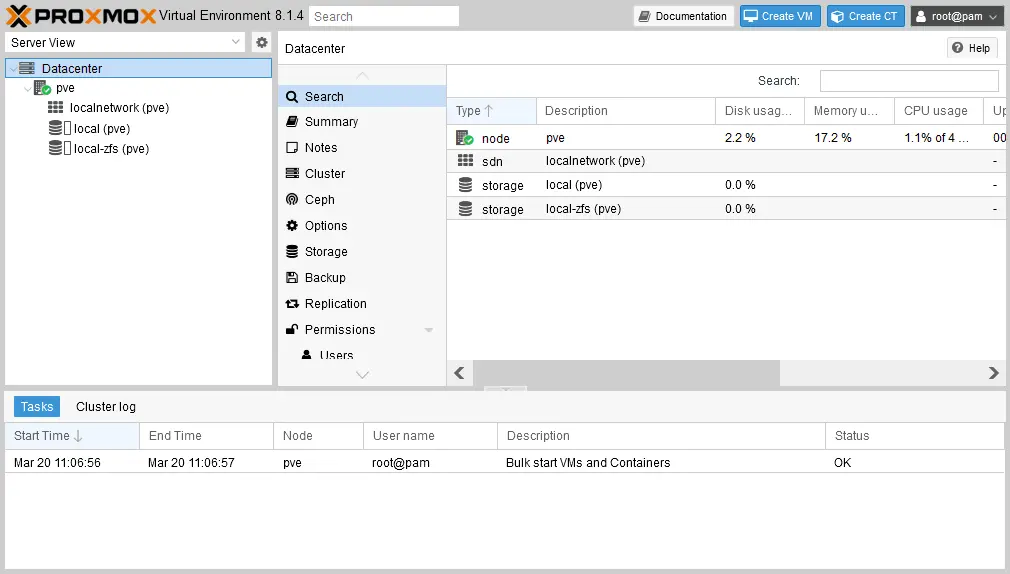Screen dimensions: 1010x574
Task: Click the Replication arrows icon
Action: [292, 303]
